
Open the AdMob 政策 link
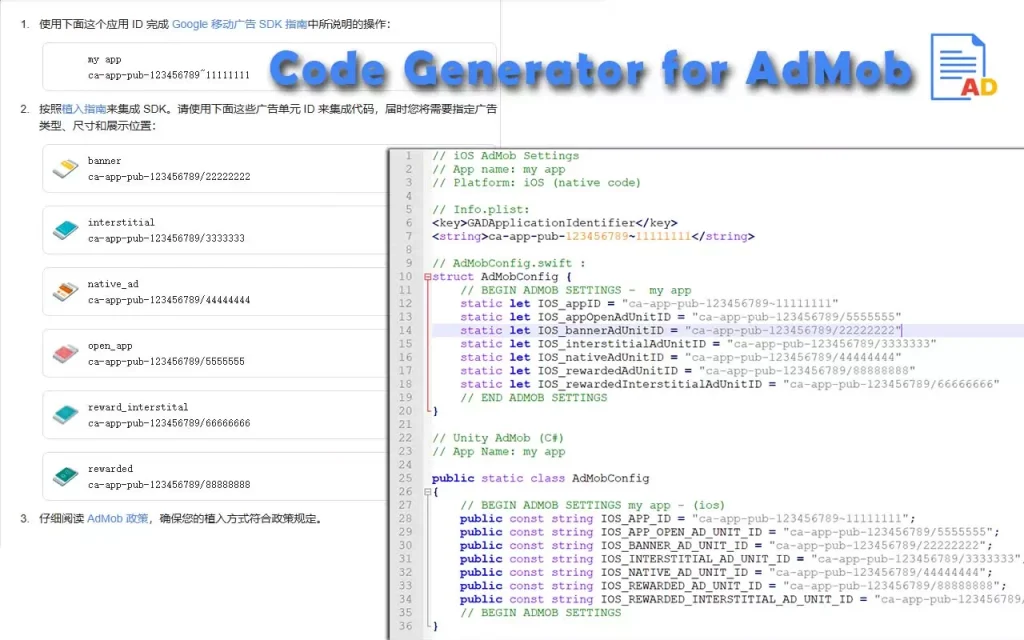click(118, 518)
